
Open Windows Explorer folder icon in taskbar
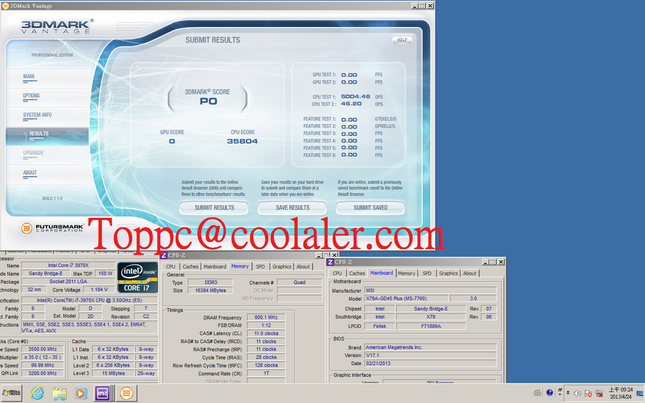pos(59,394)
